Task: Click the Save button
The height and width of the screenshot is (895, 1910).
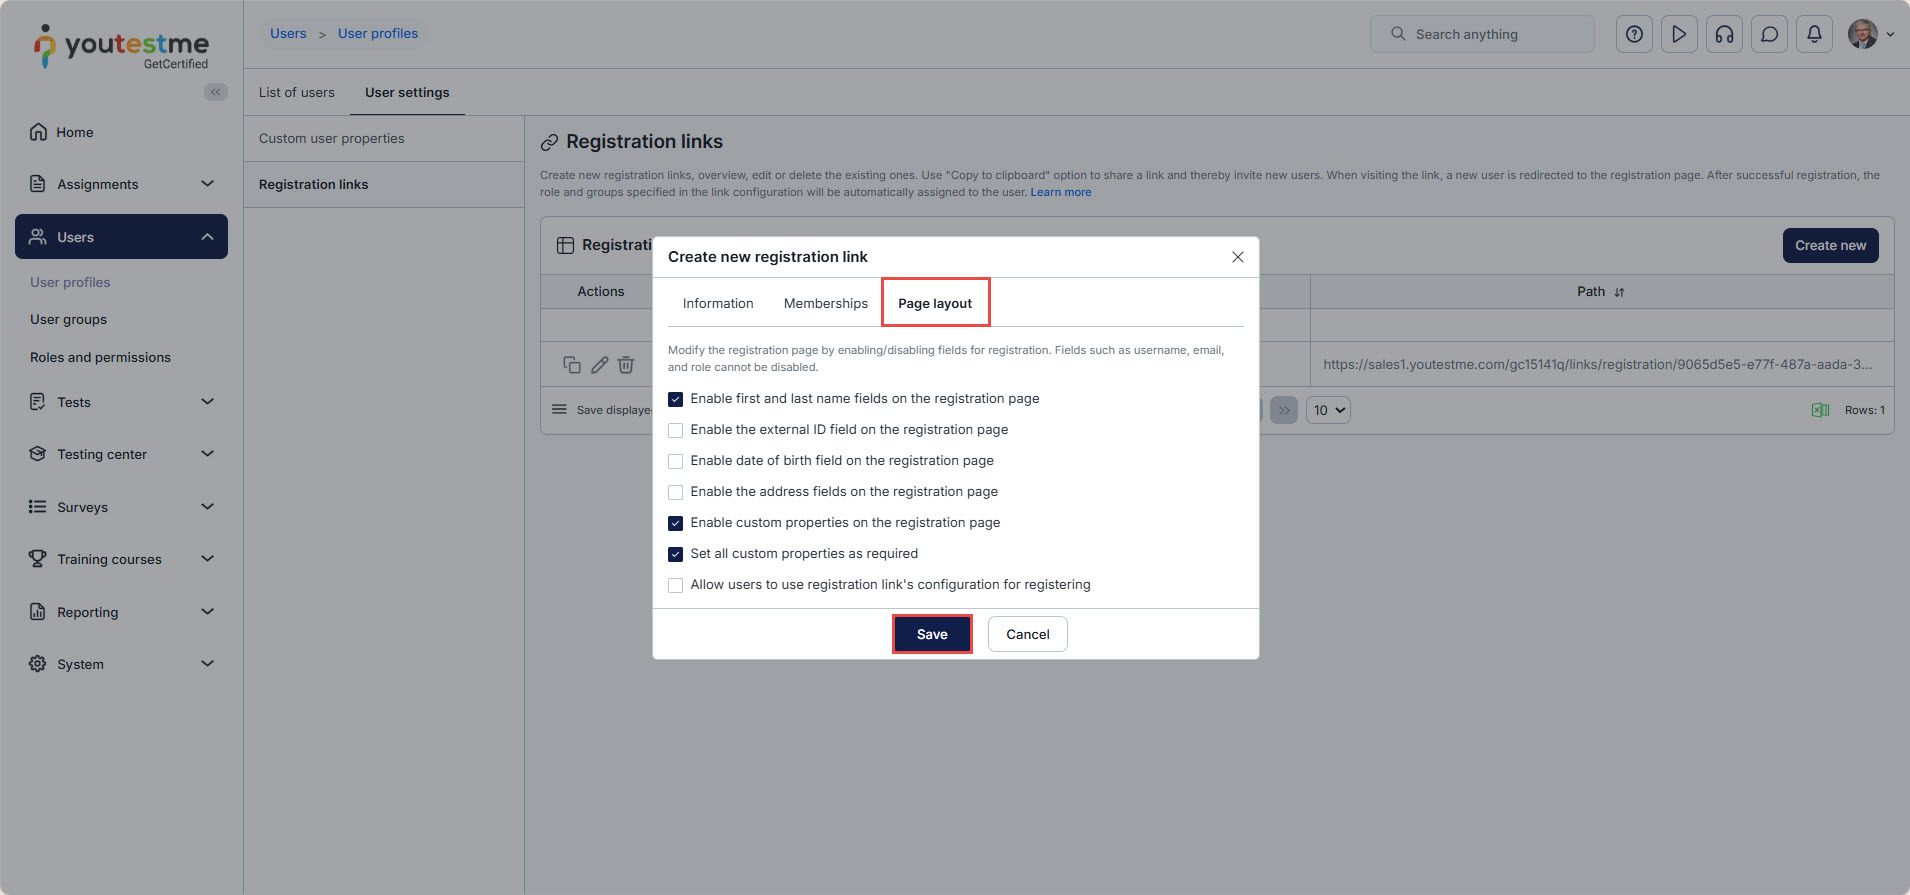Action: 932,634
